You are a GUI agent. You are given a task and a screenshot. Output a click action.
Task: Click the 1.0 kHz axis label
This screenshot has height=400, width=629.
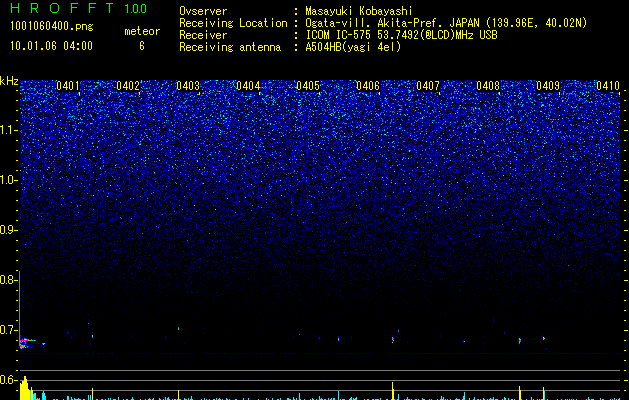pos(8,180)
